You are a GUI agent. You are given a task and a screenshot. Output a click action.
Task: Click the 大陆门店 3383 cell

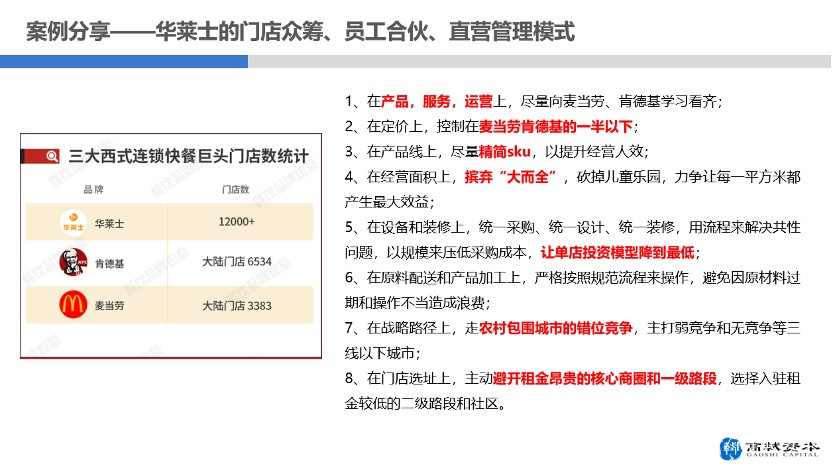point(237,306)
